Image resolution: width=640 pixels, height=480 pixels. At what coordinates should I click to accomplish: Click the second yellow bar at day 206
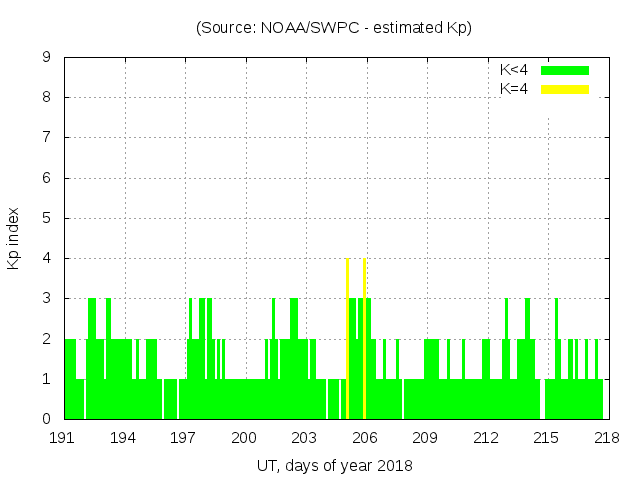pyautogui.click(x=365, y=340)
